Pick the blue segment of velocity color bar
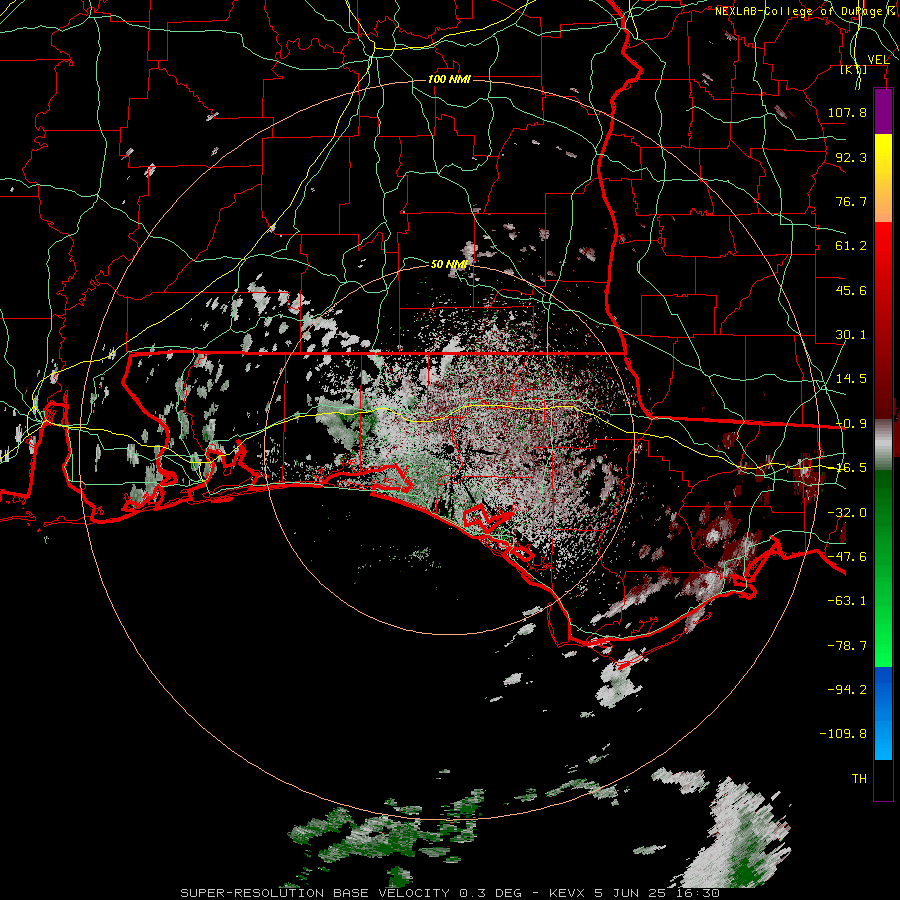Image resolution: width=900 pixels, height=900 pixels. point(883,713)
